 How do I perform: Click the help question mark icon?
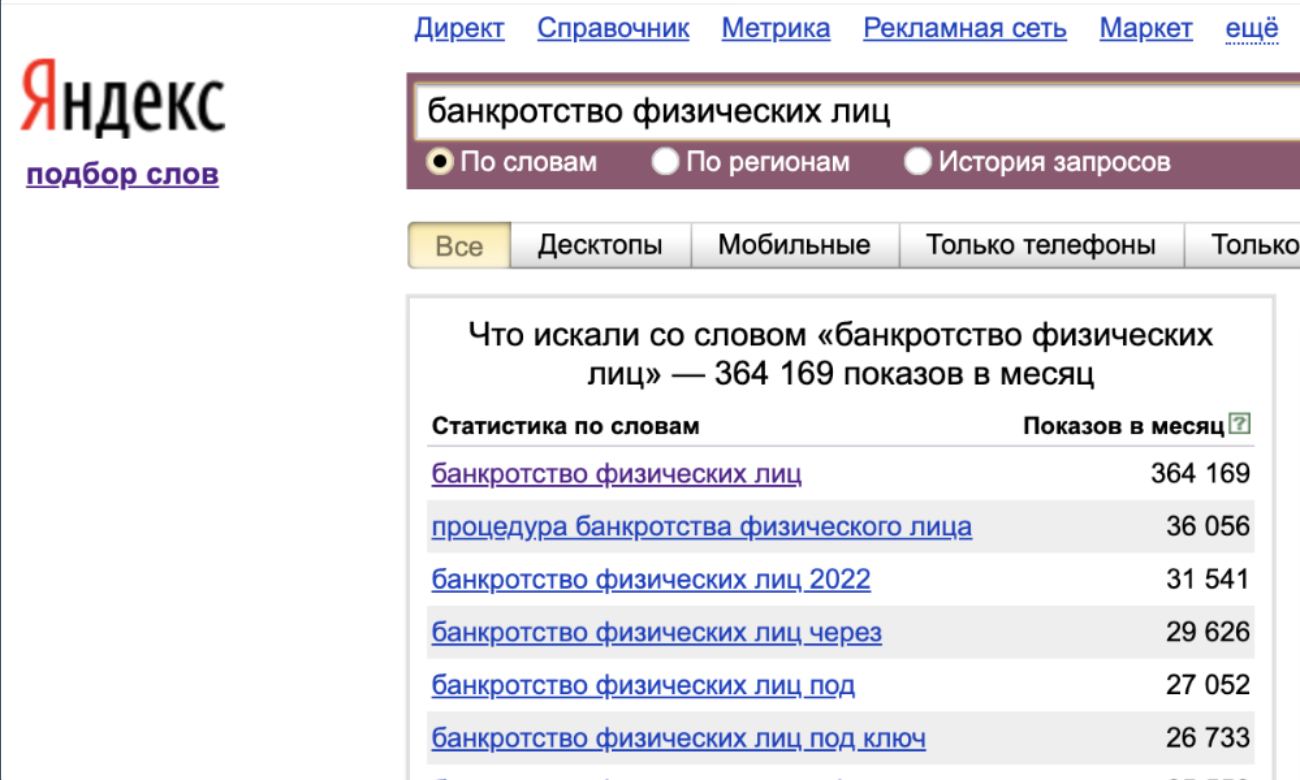point(1240,424)
